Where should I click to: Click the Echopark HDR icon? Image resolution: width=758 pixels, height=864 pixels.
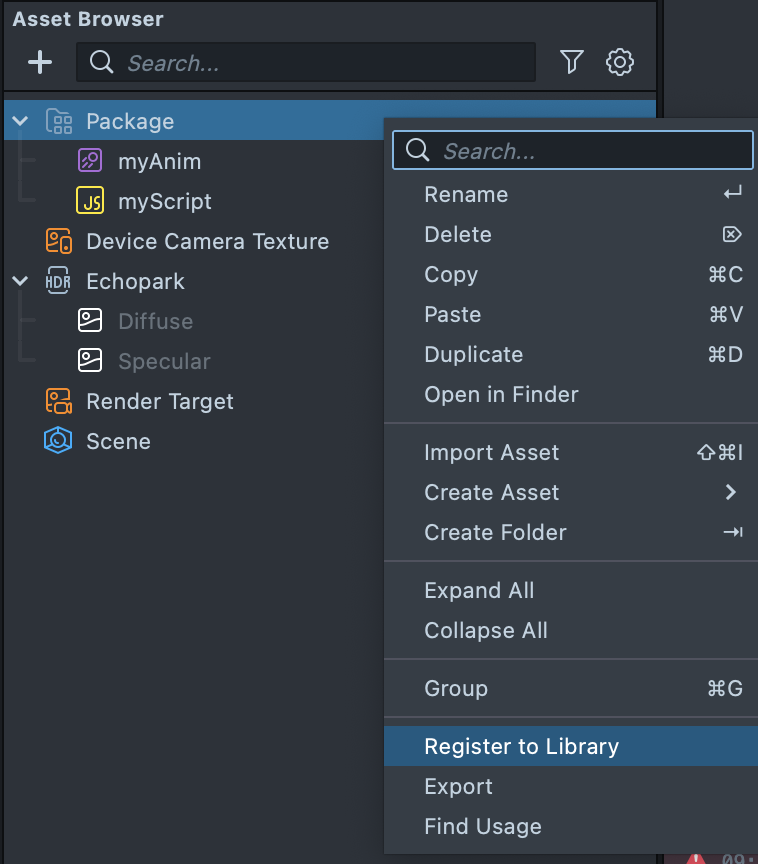click(59, 281)
